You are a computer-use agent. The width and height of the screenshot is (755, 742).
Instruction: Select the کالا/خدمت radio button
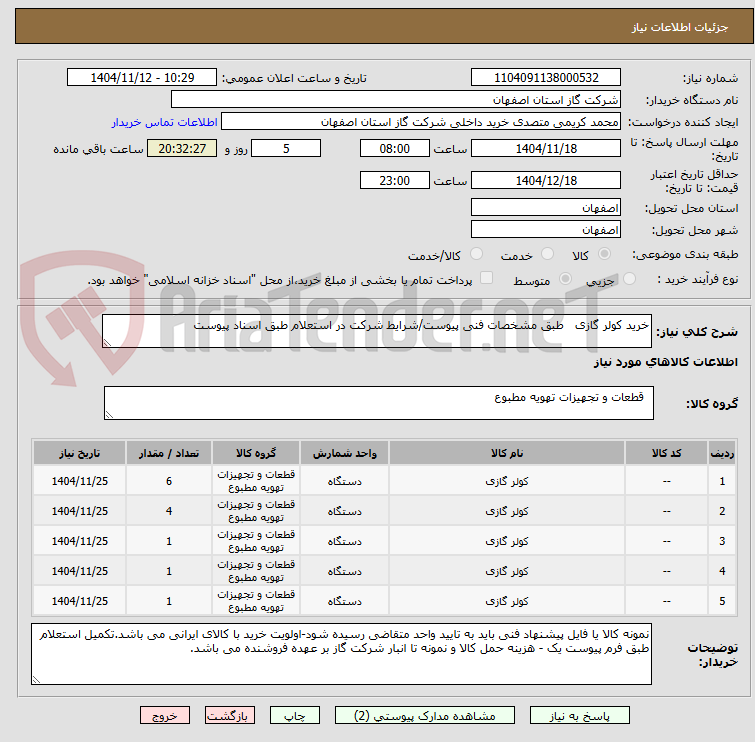476,254
